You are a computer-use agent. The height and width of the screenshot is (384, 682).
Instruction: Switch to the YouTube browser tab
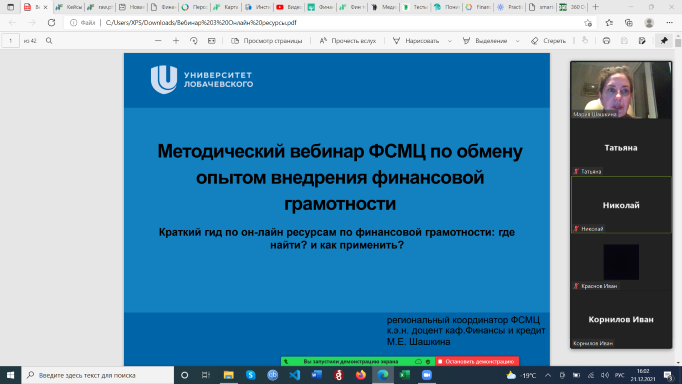pyautogui.click(x=289, y=7)
